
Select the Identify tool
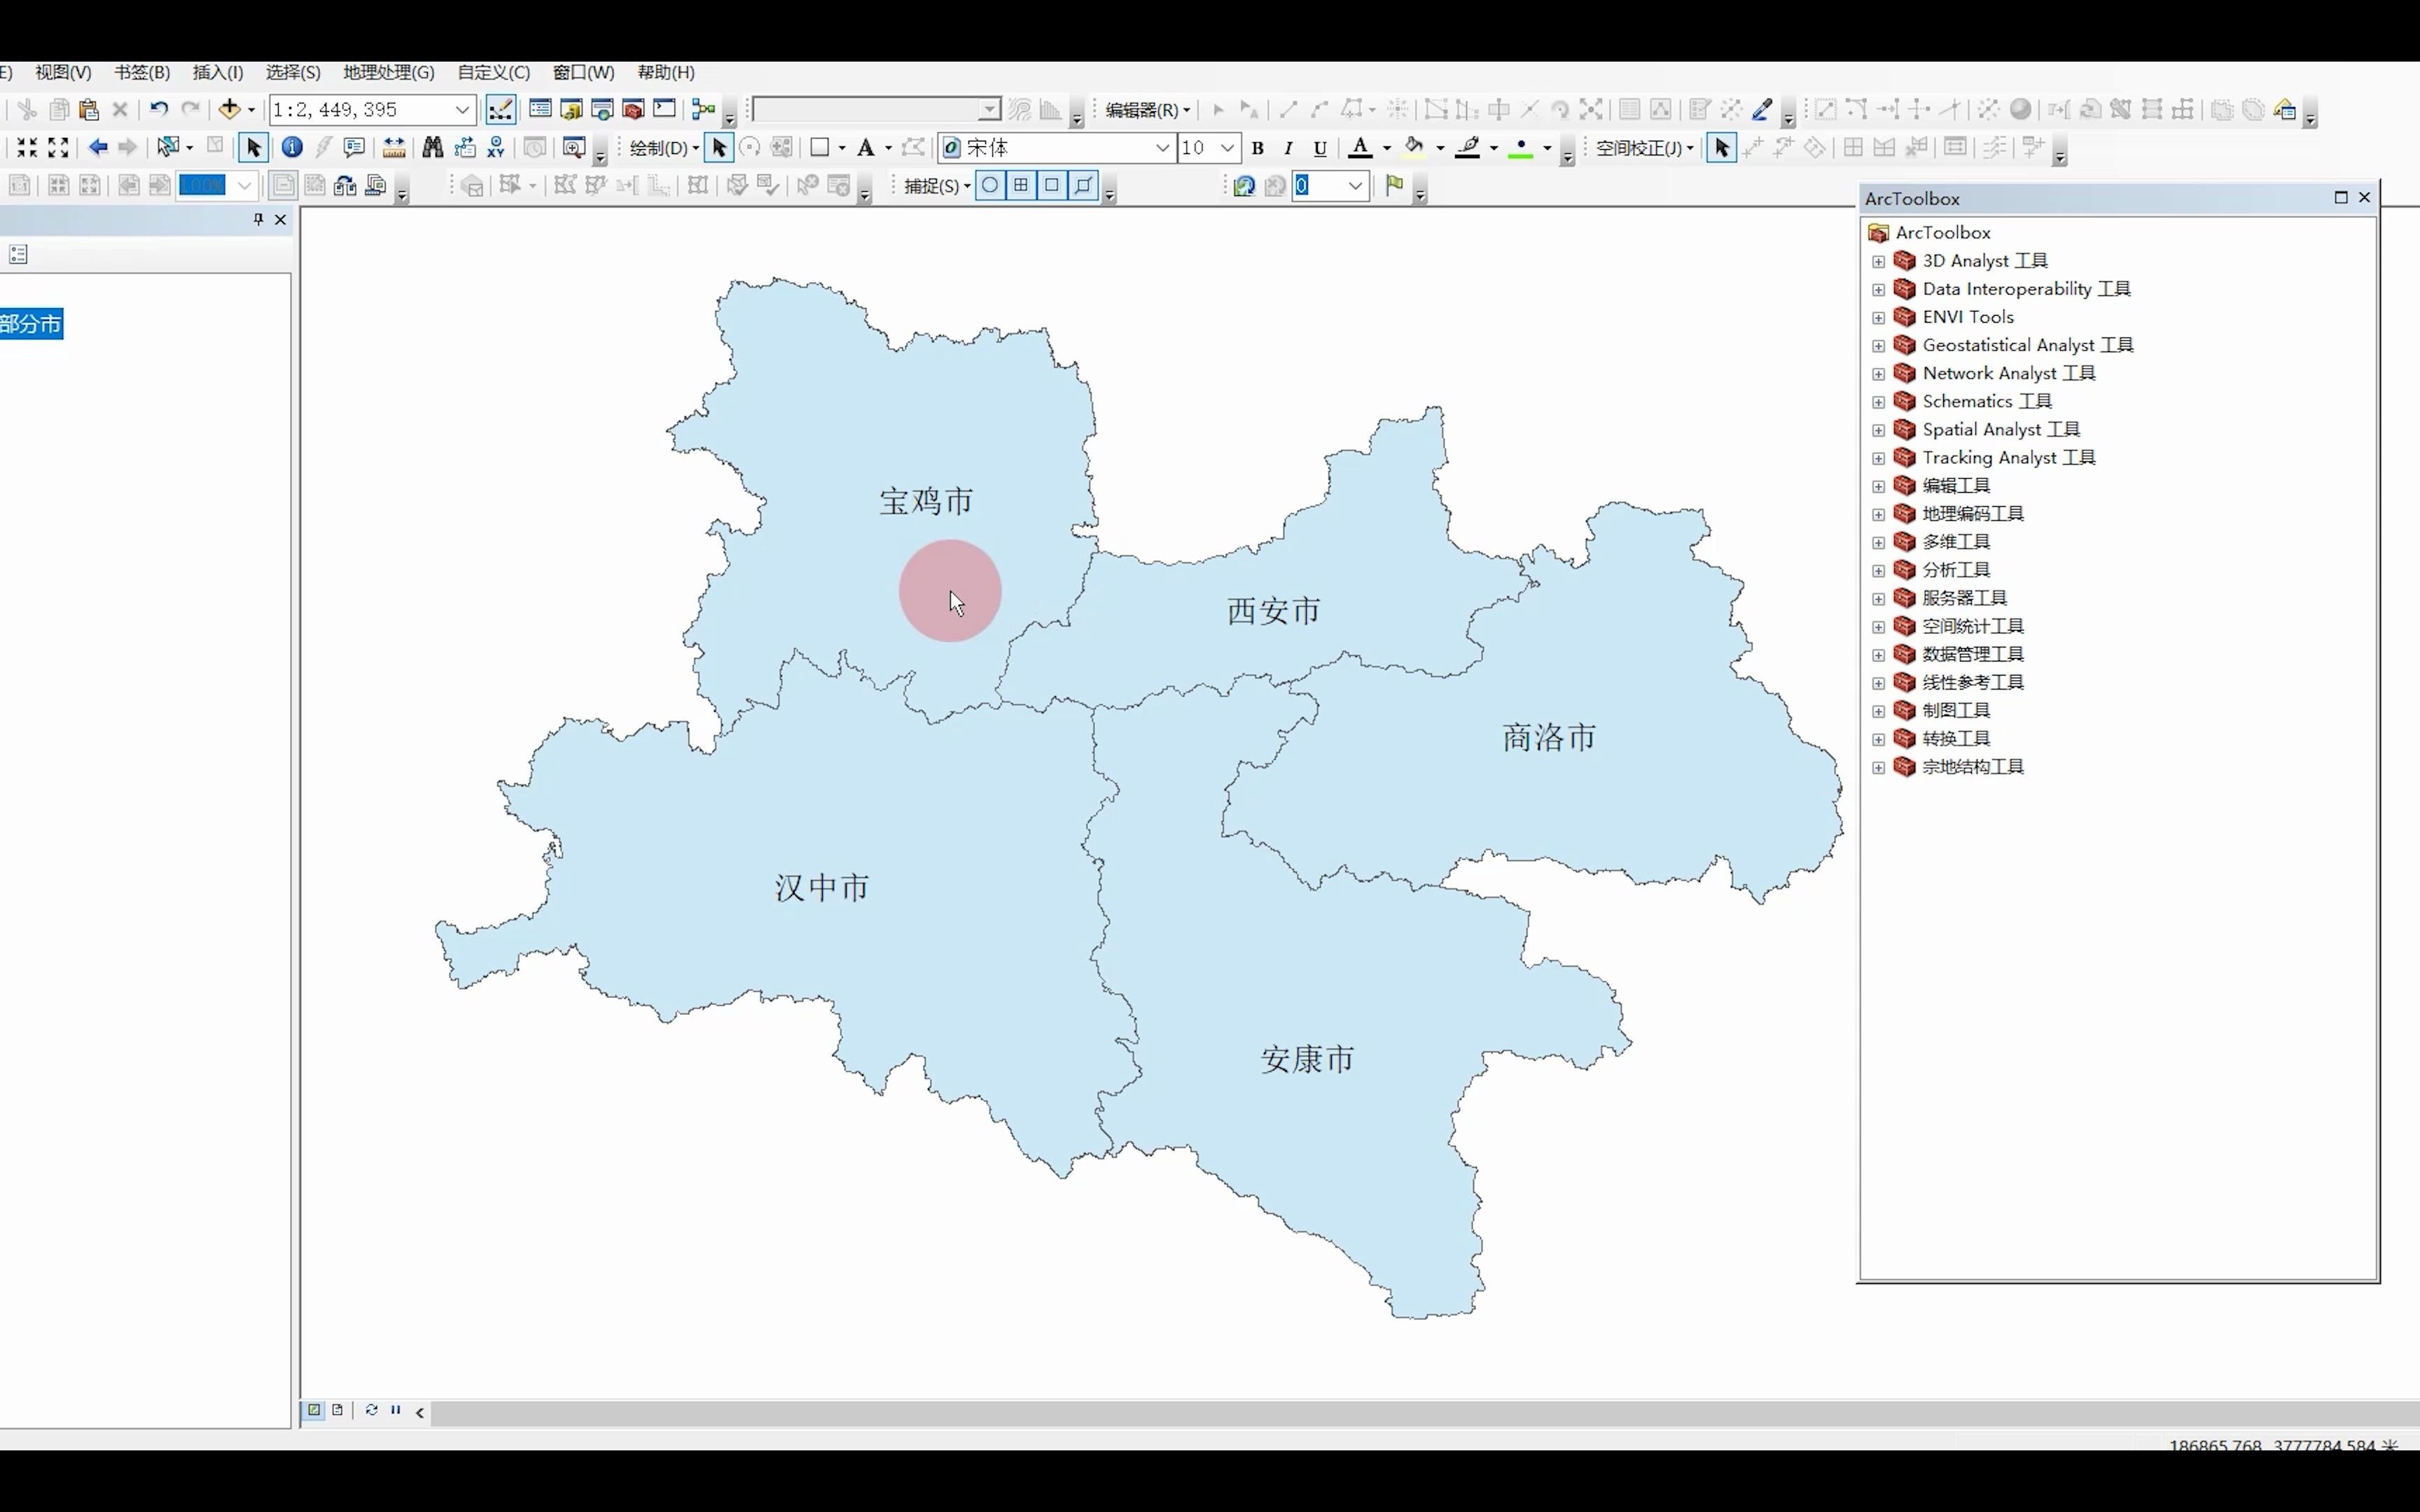click(x=292, y=148)
